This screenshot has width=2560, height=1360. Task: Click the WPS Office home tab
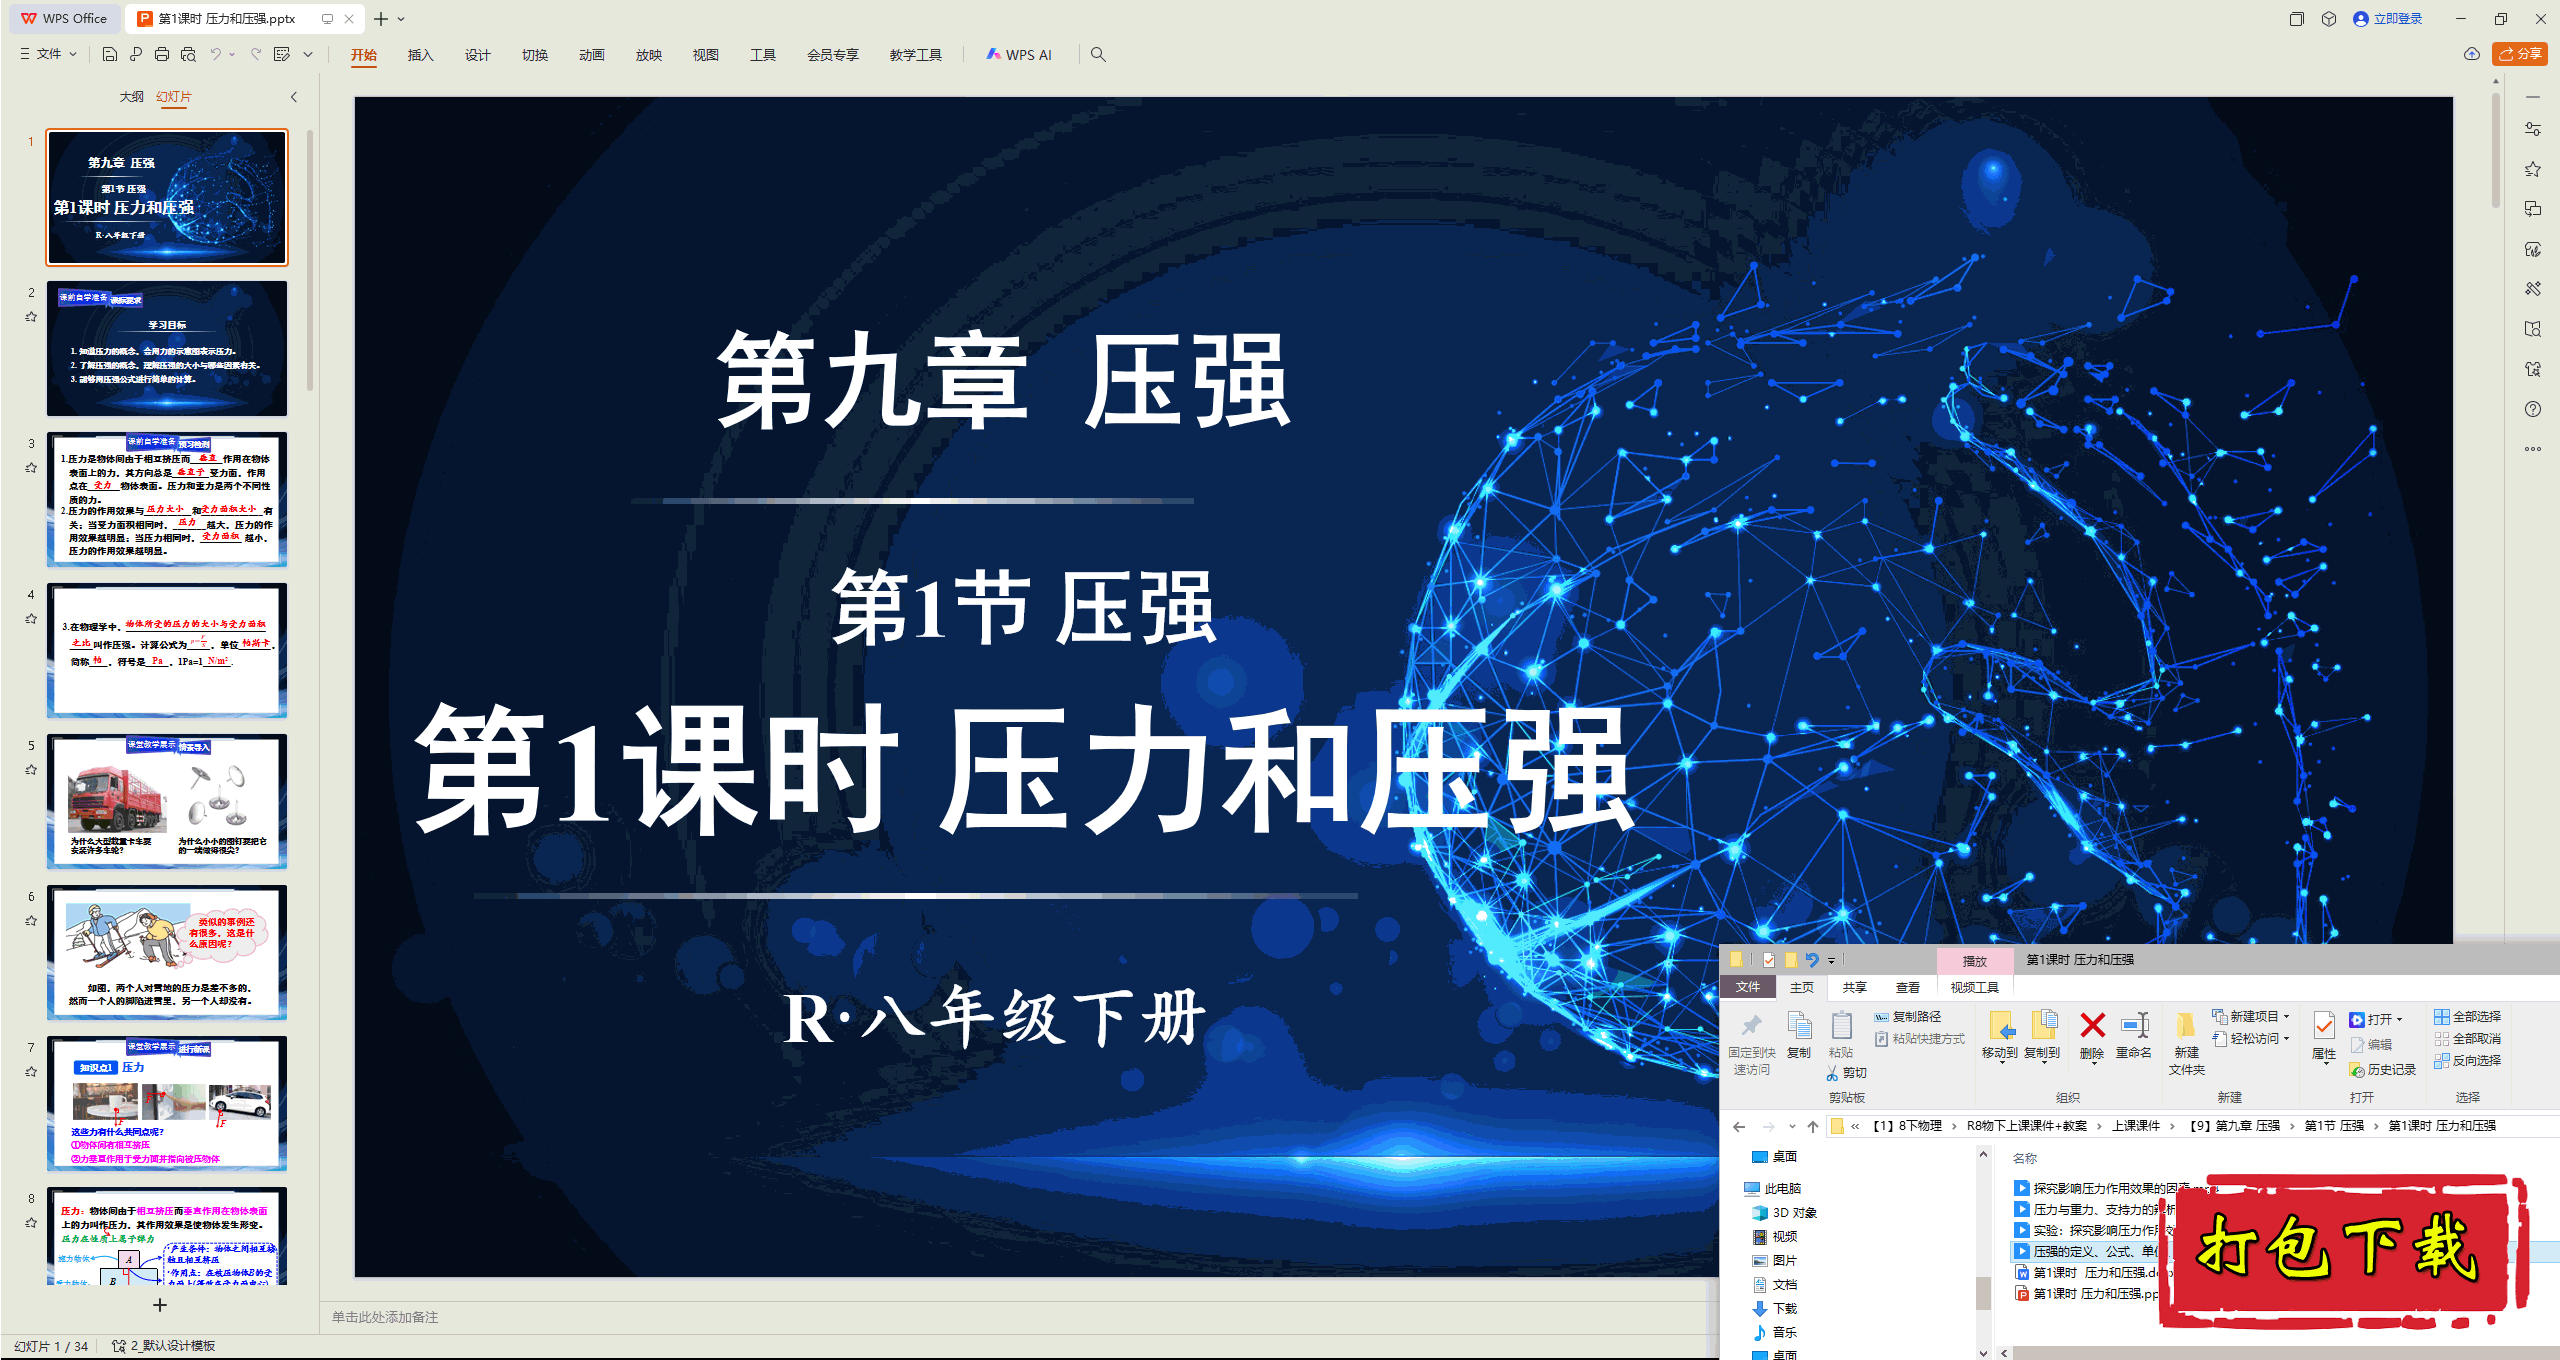[65, 19]
